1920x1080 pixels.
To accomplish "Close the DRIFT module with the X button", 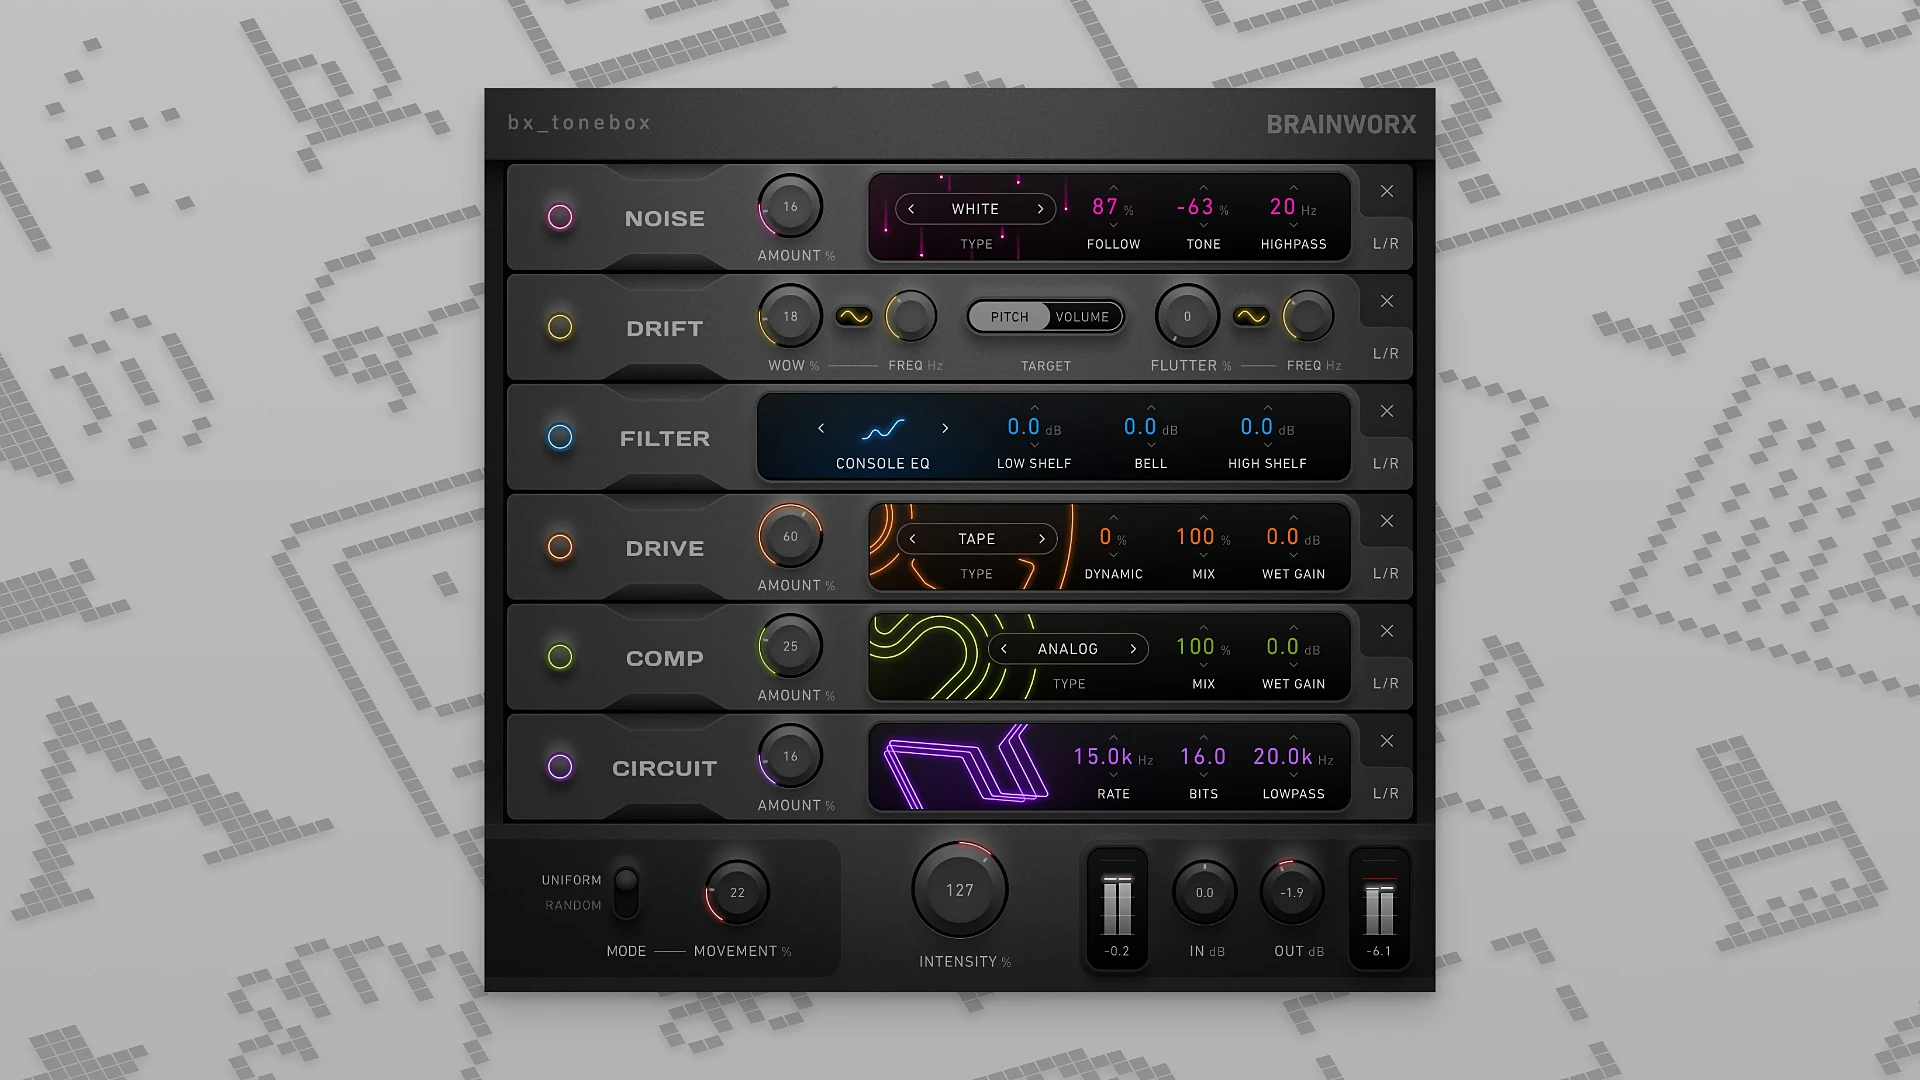I will point(1386,301).
